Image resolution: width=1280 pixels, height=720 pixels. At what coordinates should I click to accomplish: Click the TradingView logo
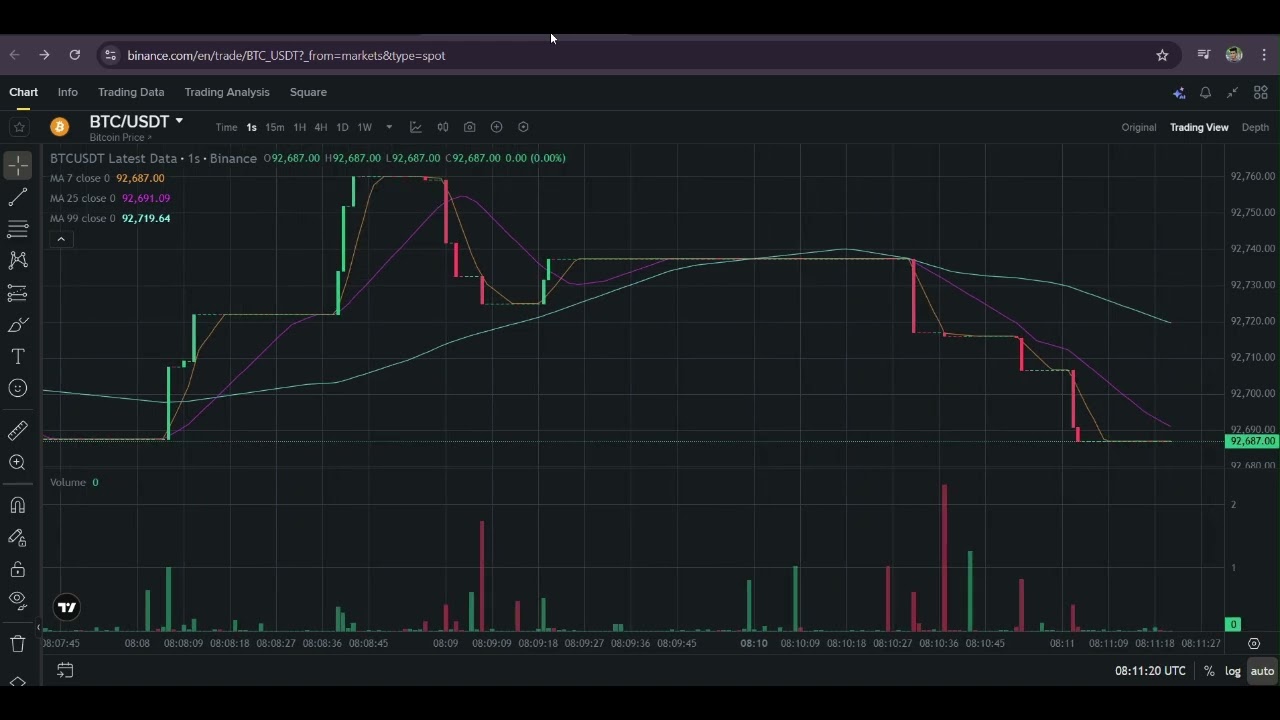[x=67, y=607]
